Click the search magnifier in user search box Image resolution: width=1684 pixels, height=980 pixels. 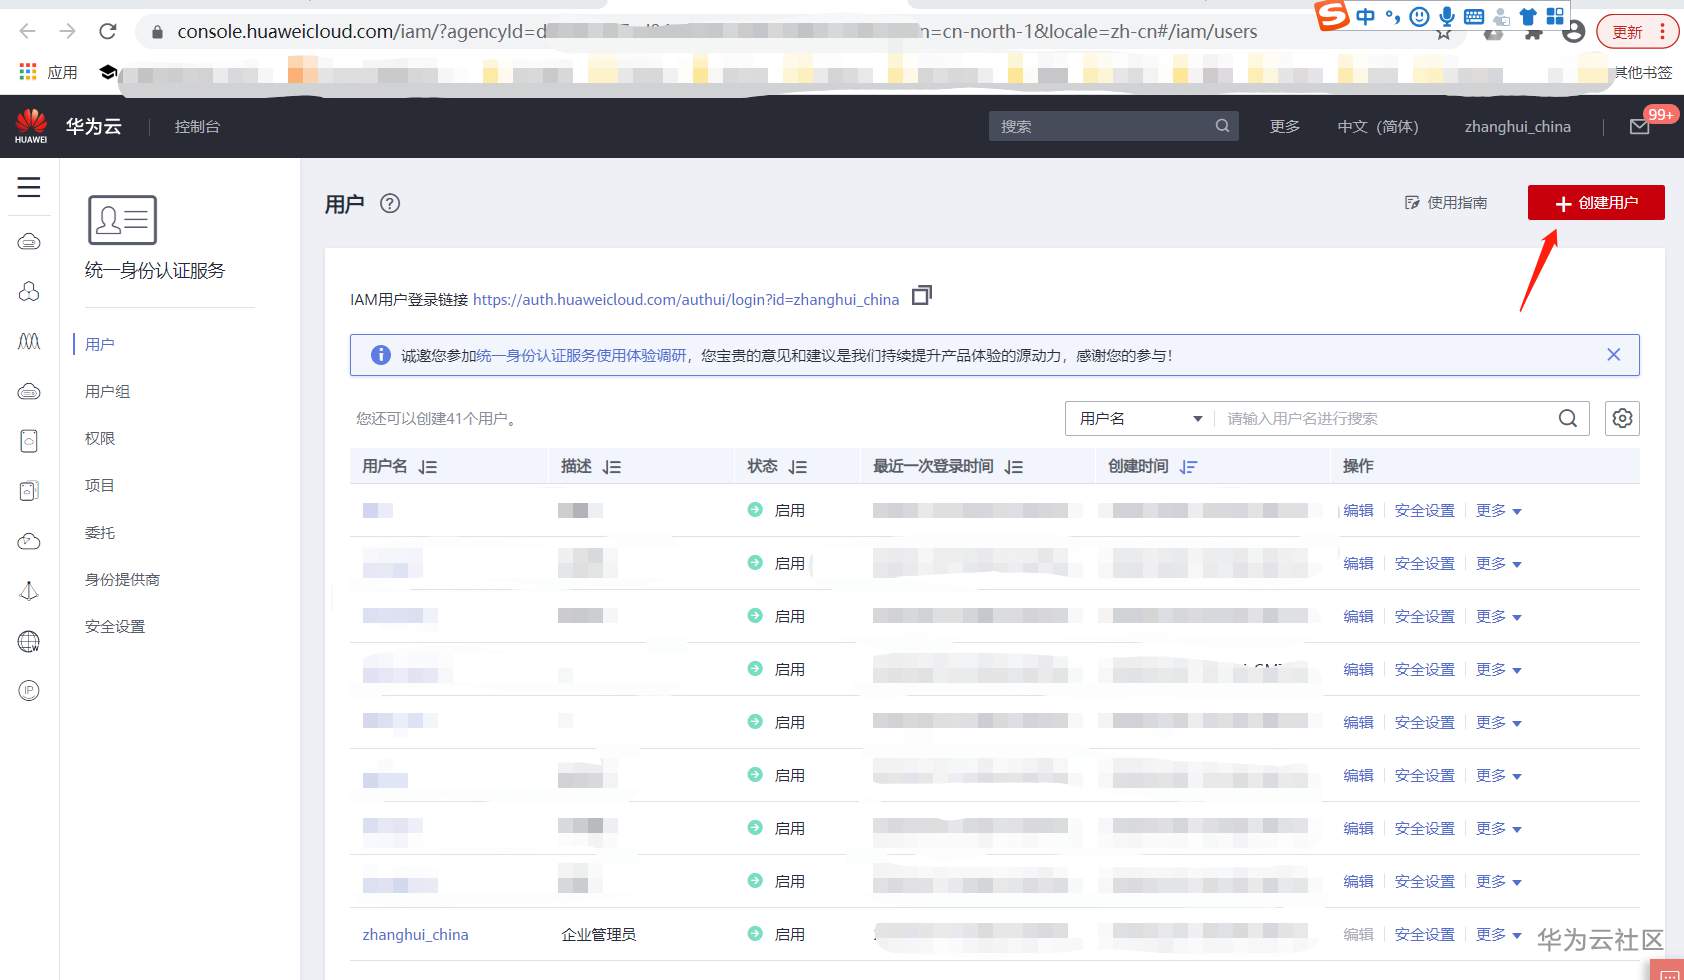pyautogui.click(x=1568, y=418)
